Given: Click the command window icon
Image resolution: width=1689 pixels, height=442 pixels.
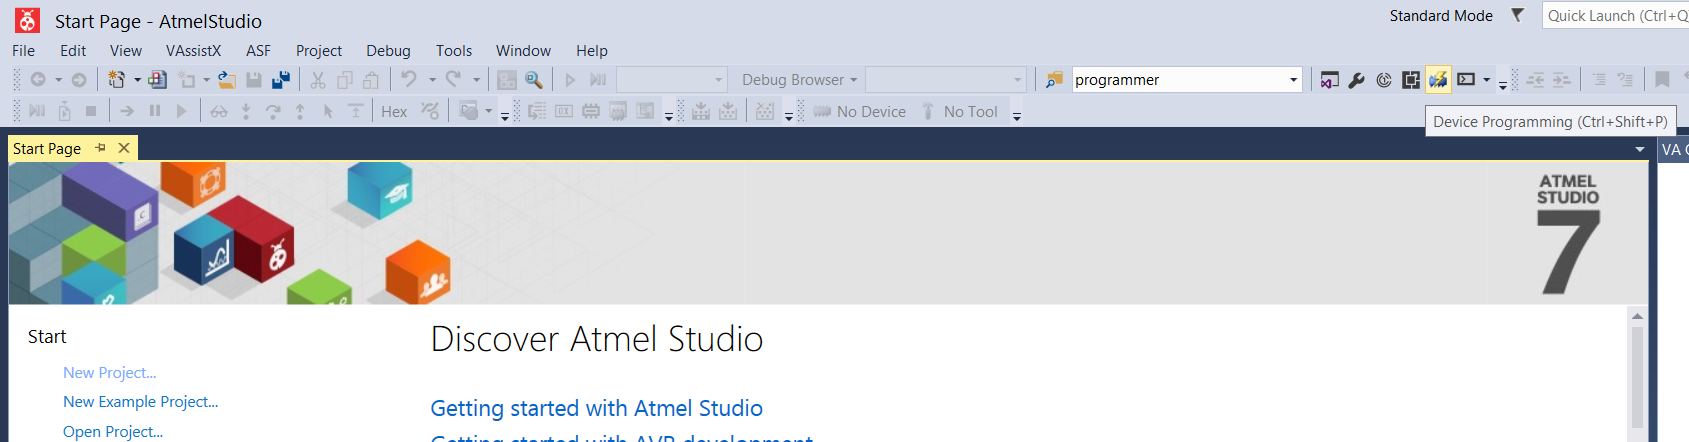Looking at the screenshot, I should coord(1466,80).
